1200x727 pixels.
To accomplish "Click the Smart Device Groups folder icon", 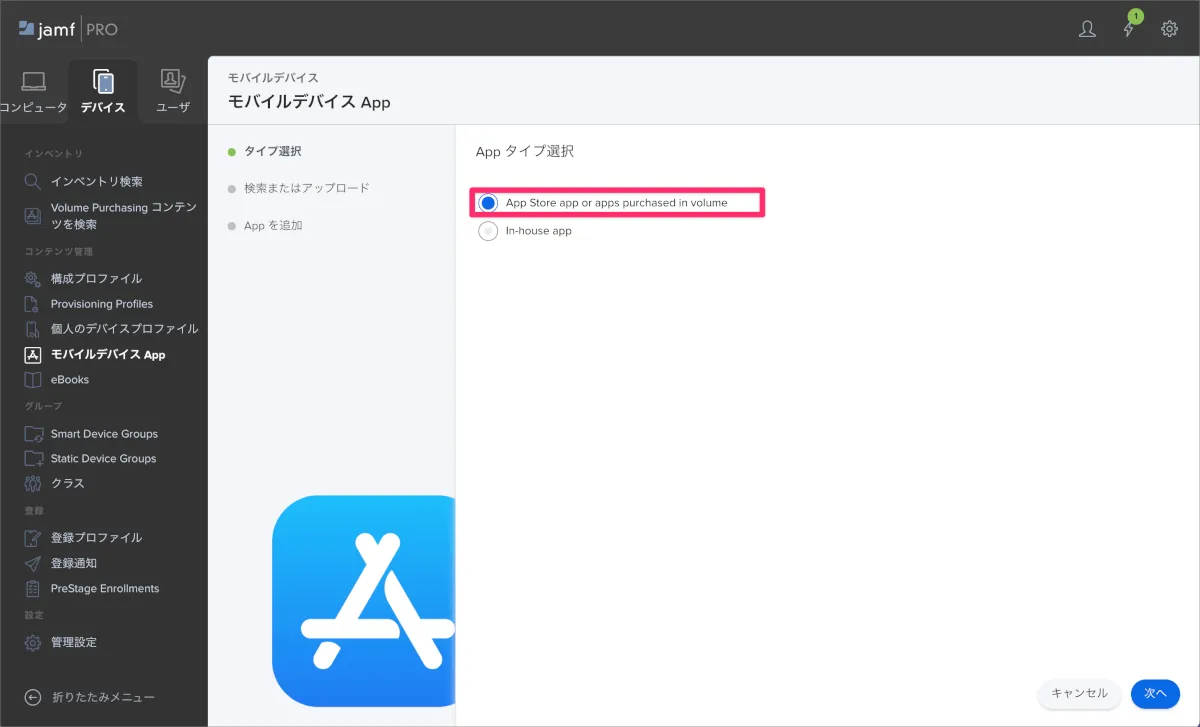I will coord(33,434).
